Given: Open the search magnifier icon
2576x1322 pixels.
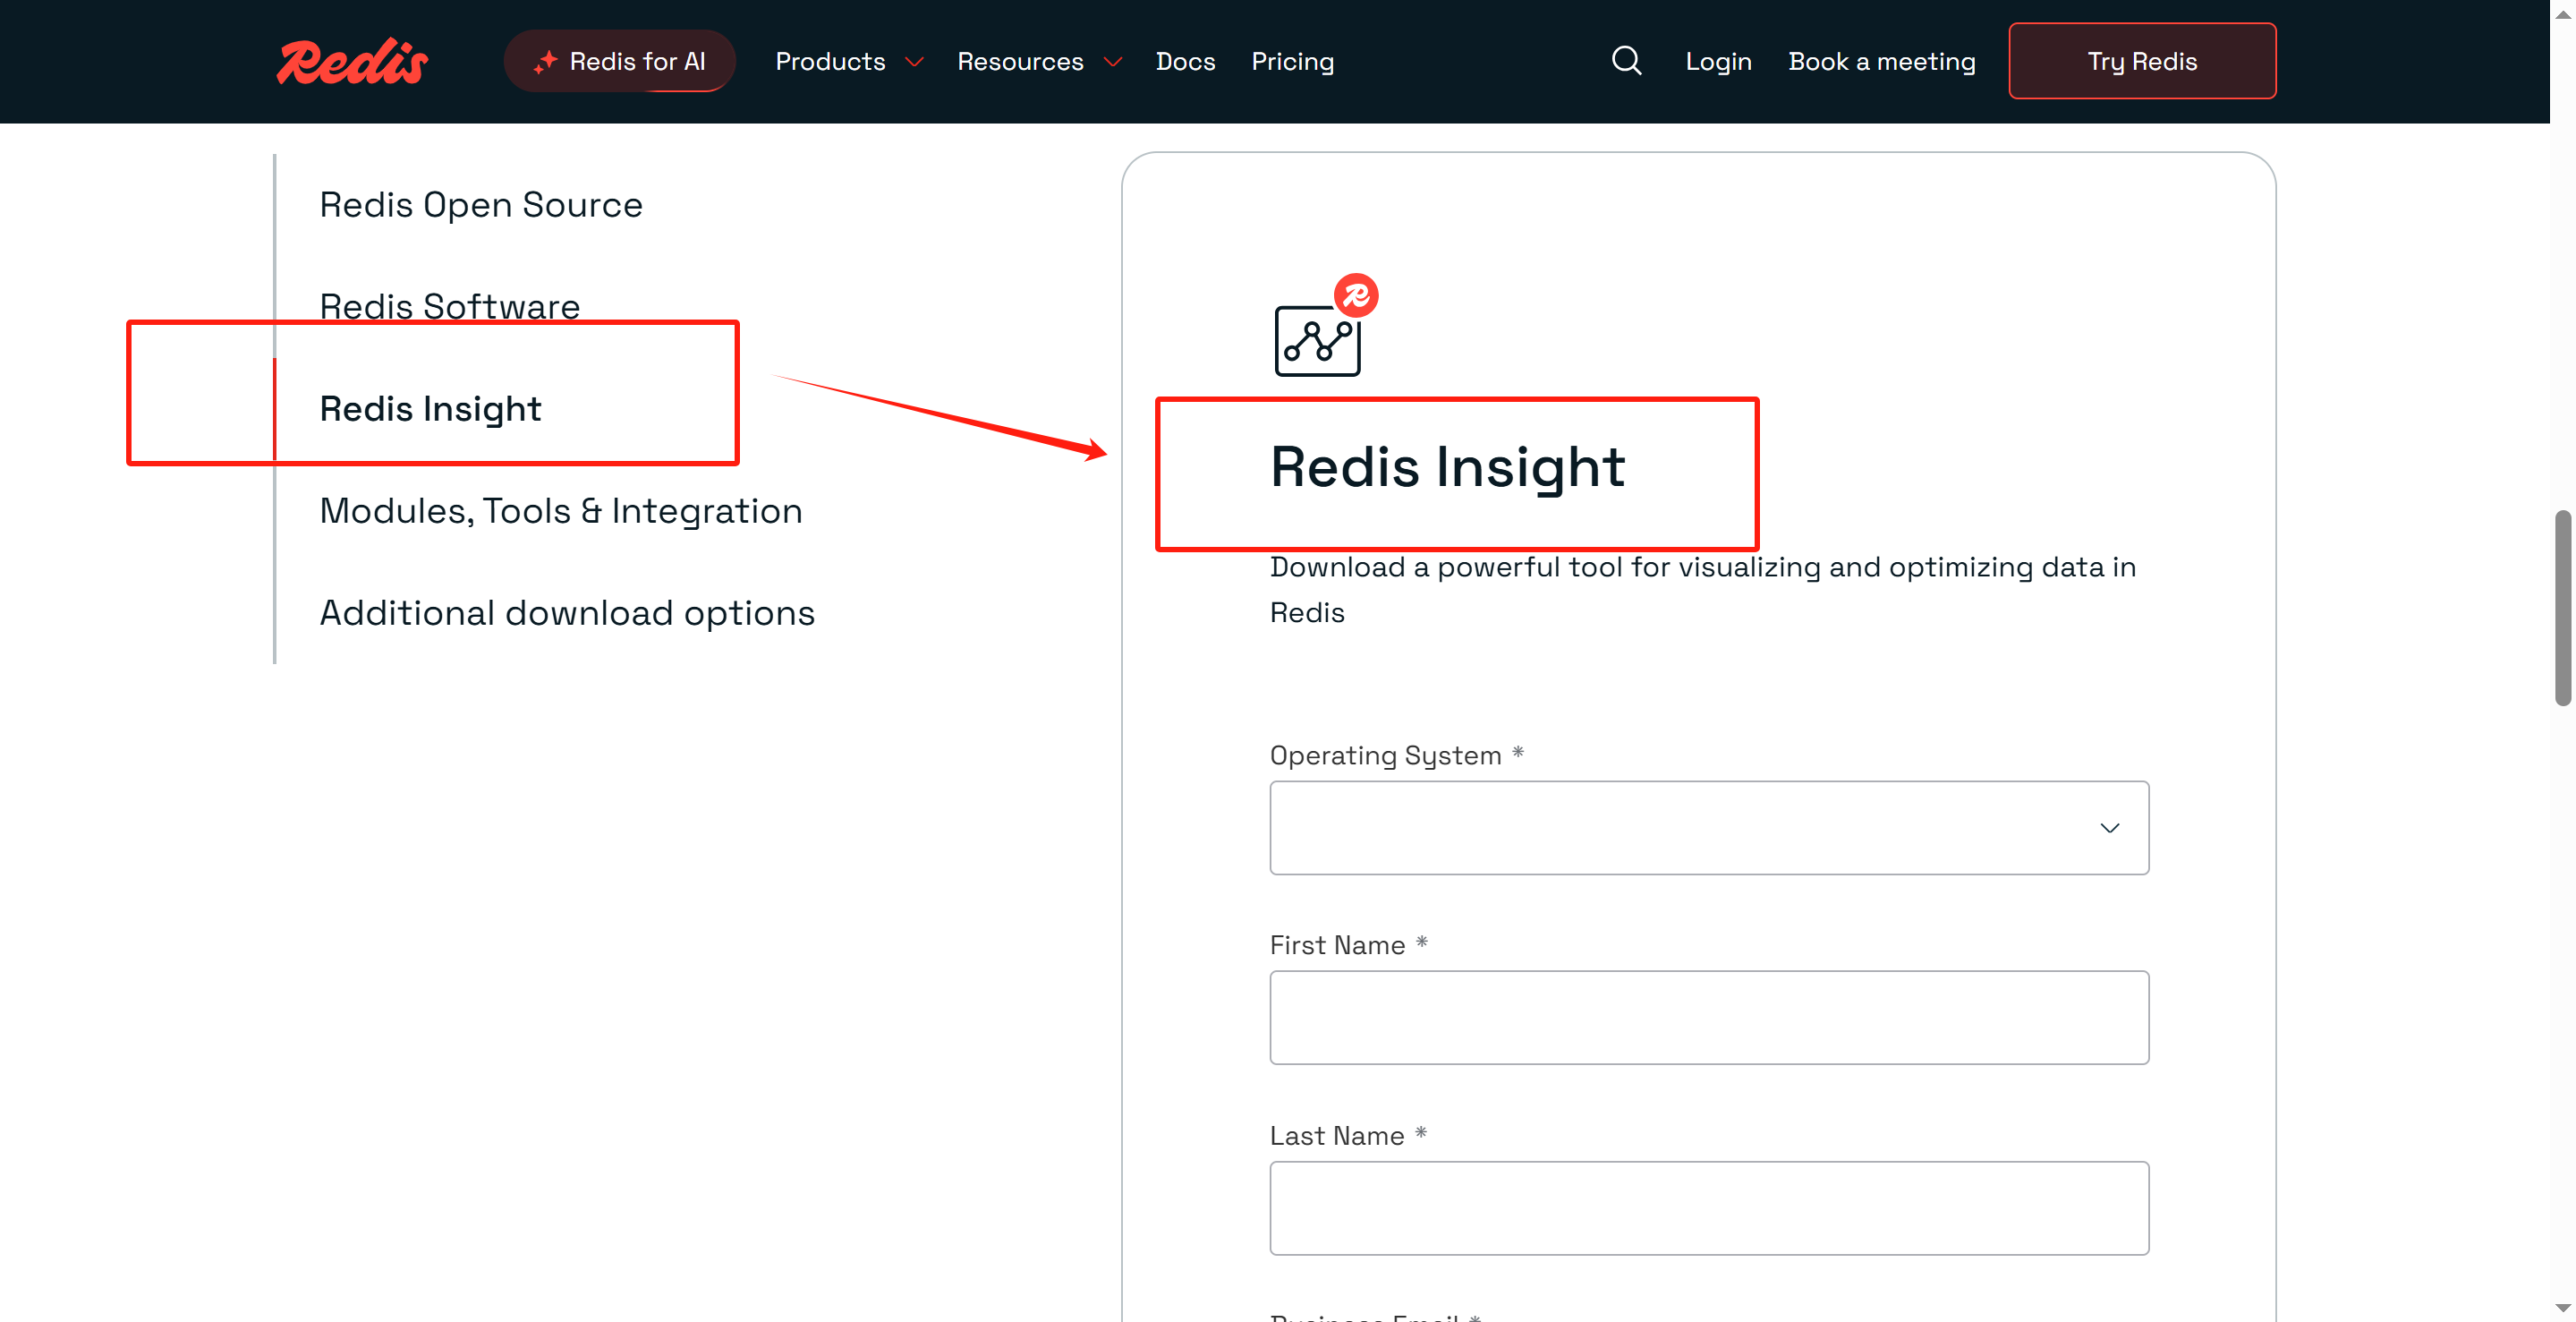Looking at the screenshot, I should 1626,61.
